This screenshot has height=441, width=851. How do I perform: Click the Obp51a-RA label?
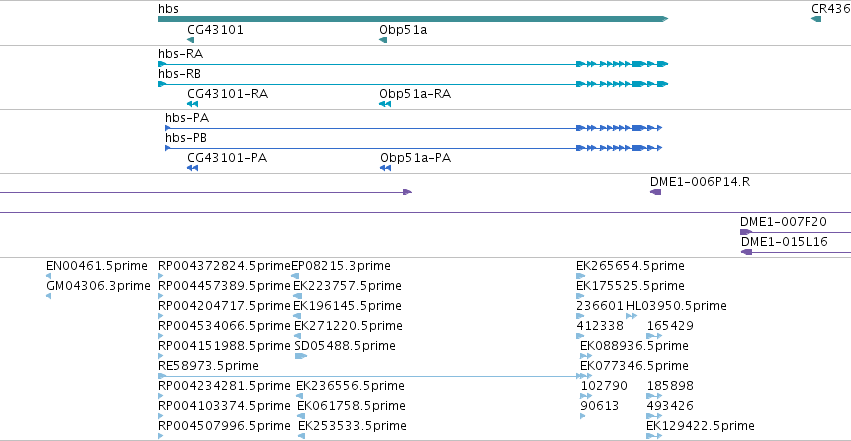[415, 94]
